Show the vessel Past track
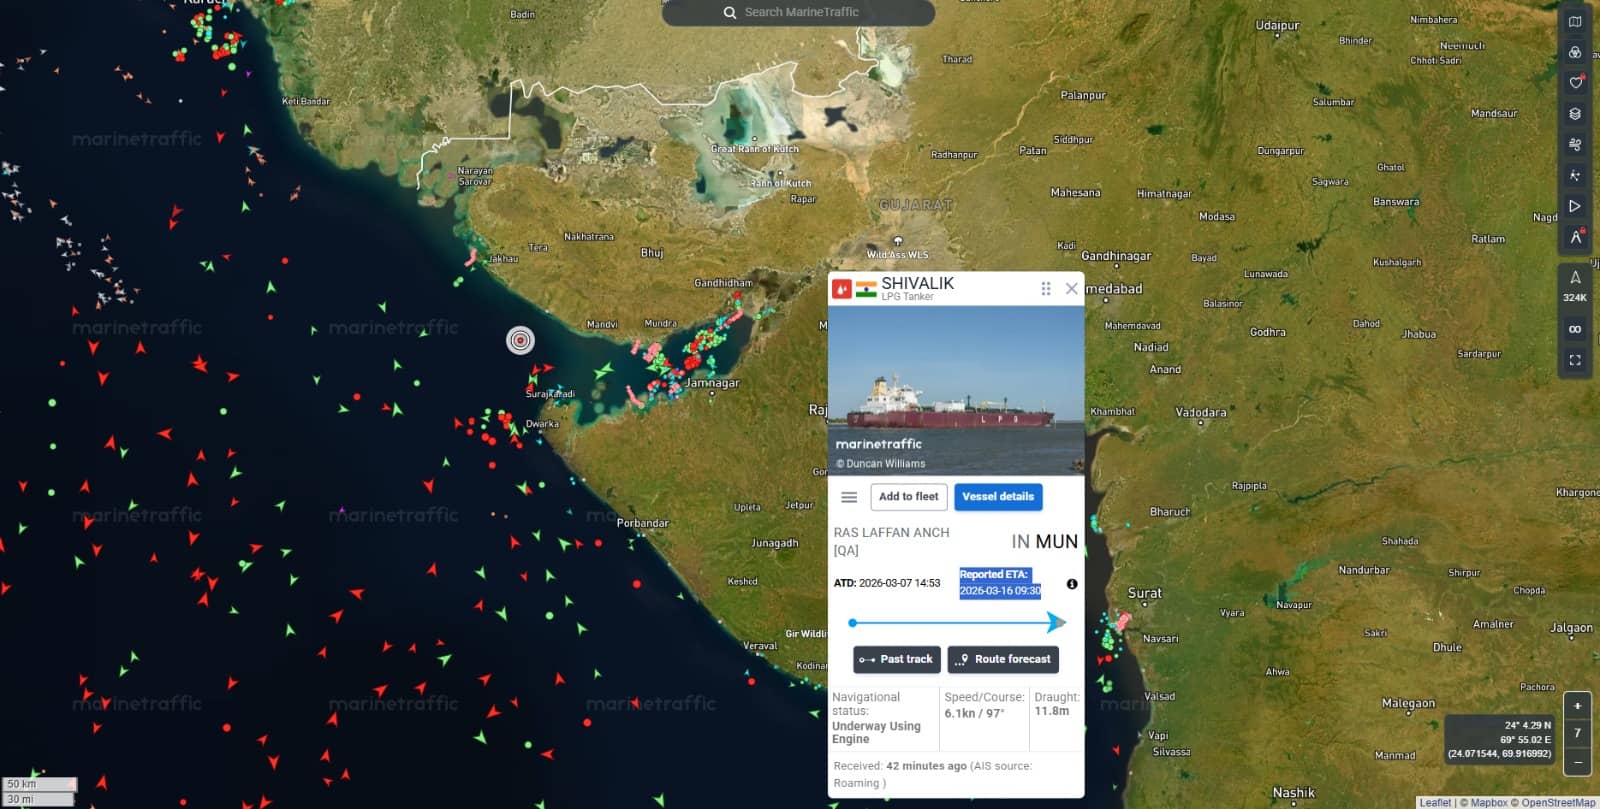Screen dimensions: 1600x809 tap(897, 660)
